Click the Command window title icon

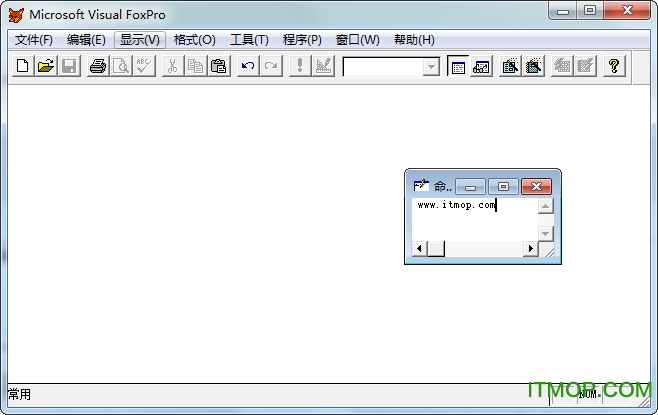[420, 185]
